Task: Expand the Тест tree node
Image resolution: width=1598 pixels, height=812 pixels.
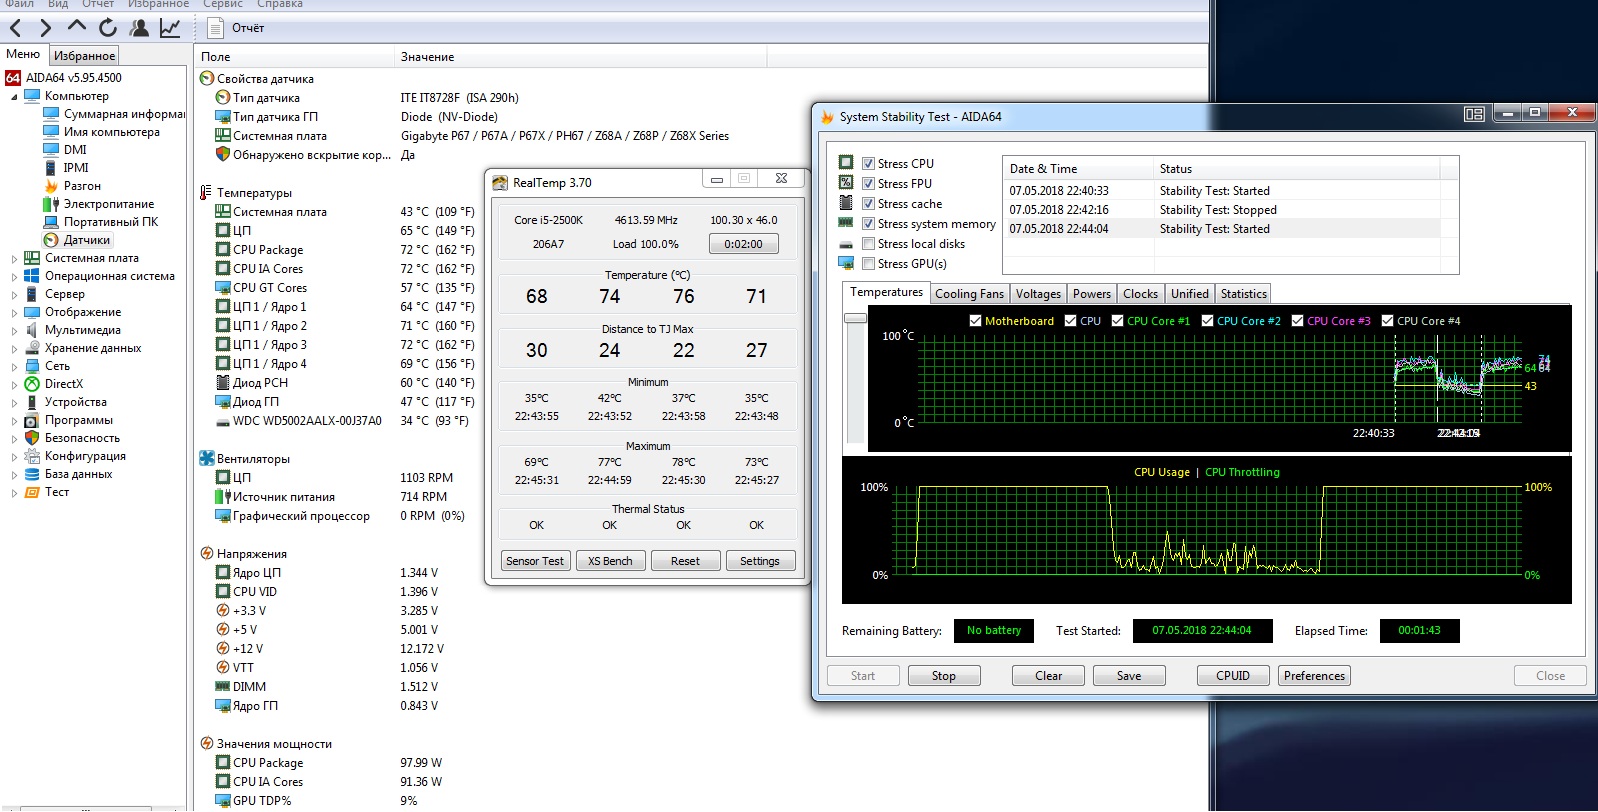Action: click(14, 492)
